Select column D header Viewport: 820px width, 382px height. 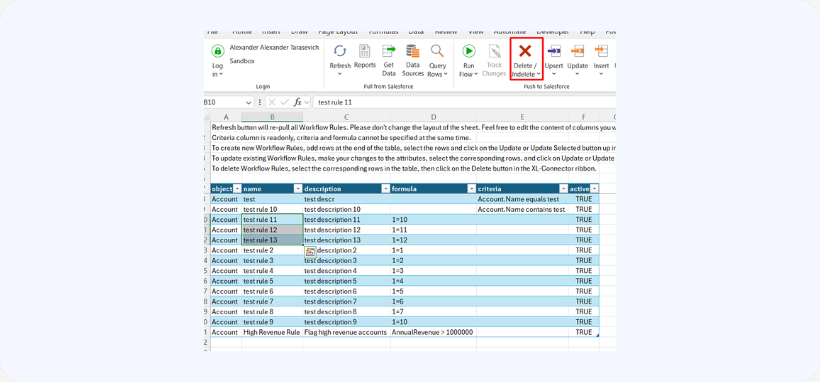click(x=433, y=117)
